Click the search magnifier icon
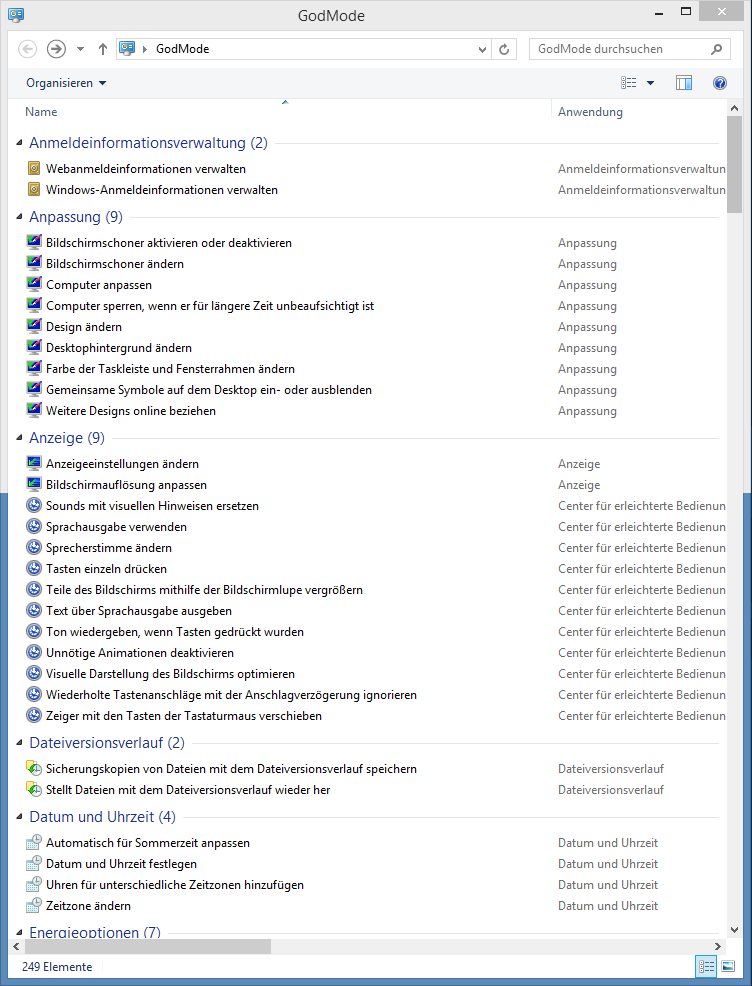This screenshot has height=986, width=752. (716, 49)
